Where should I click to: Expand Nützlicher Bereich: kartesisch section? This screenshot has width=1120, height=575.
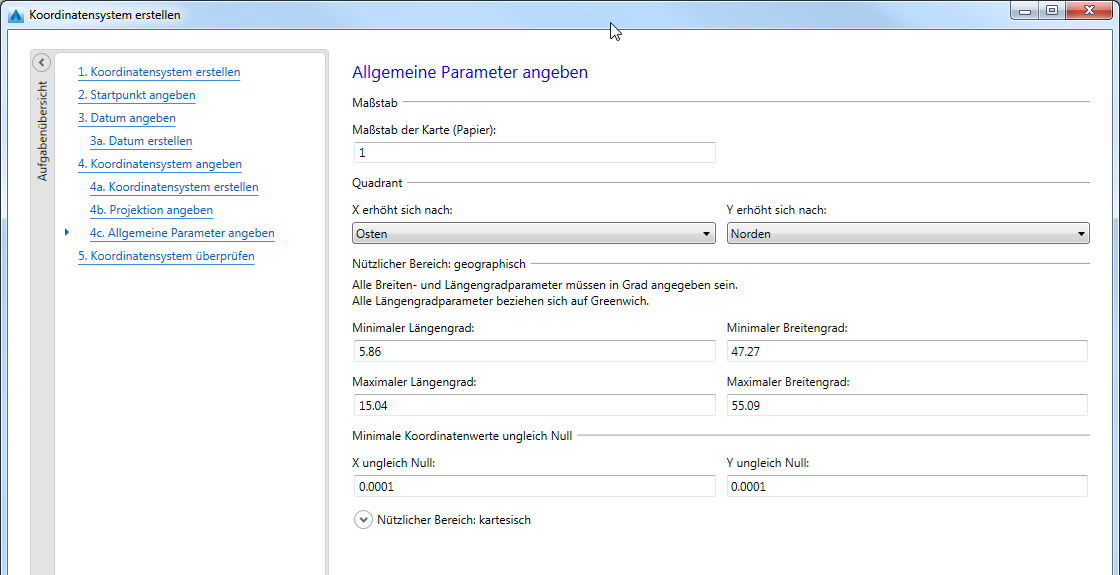363,520
